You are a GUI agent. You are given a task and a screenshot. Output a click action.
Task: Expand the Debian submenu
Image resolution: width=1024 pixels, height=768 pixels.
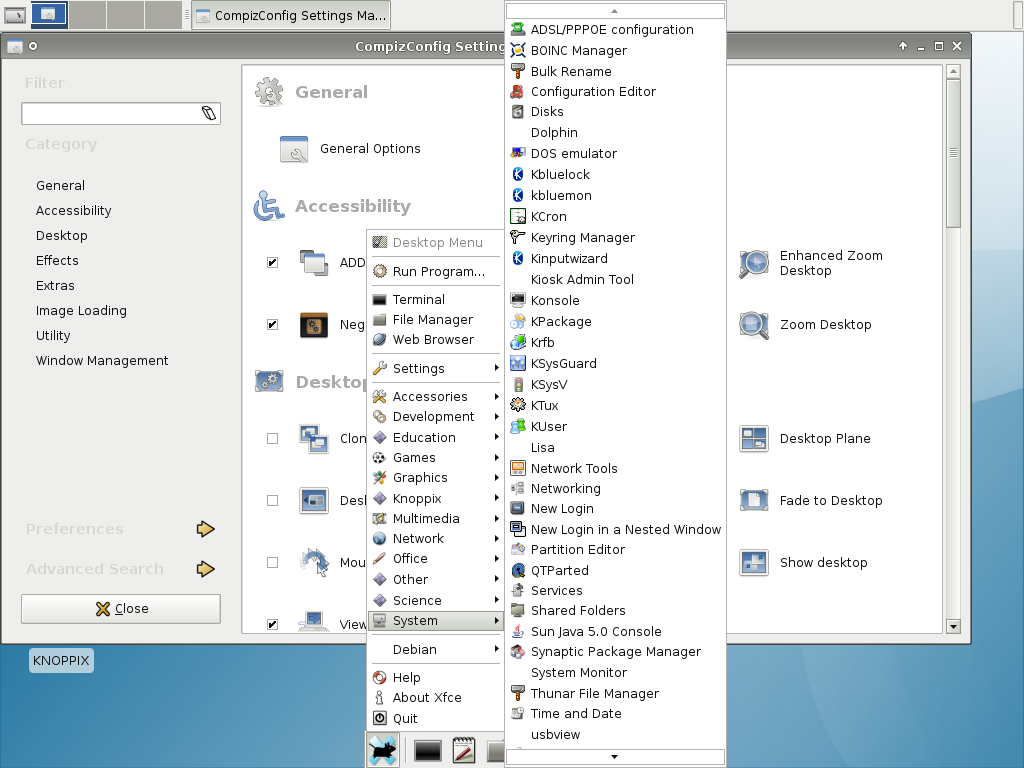click(x=436, y=649)
